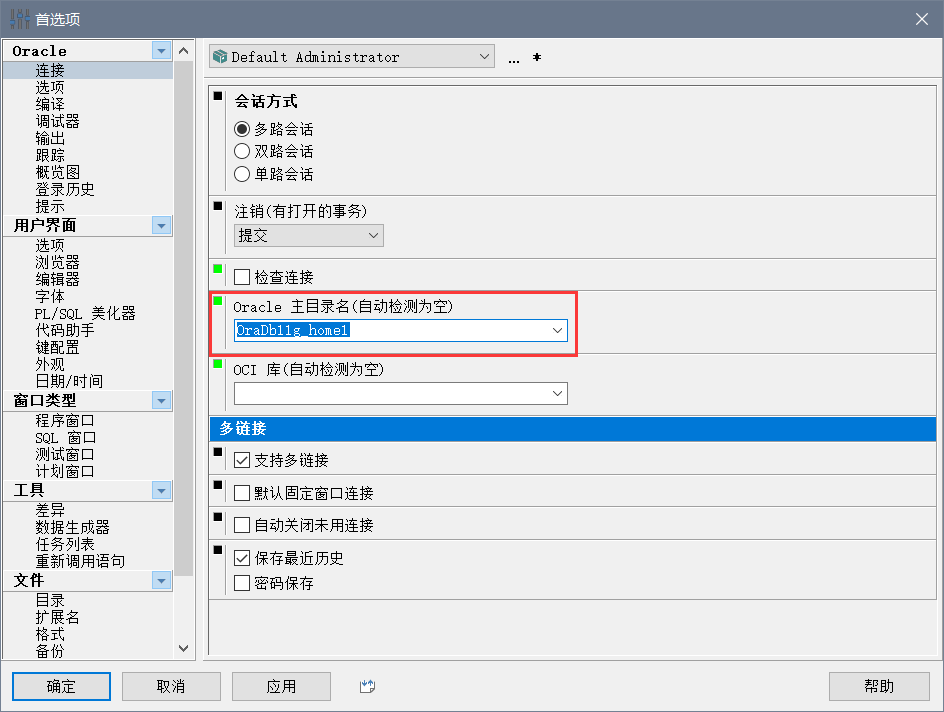Open 字体 preferences page

click(50, 296)
